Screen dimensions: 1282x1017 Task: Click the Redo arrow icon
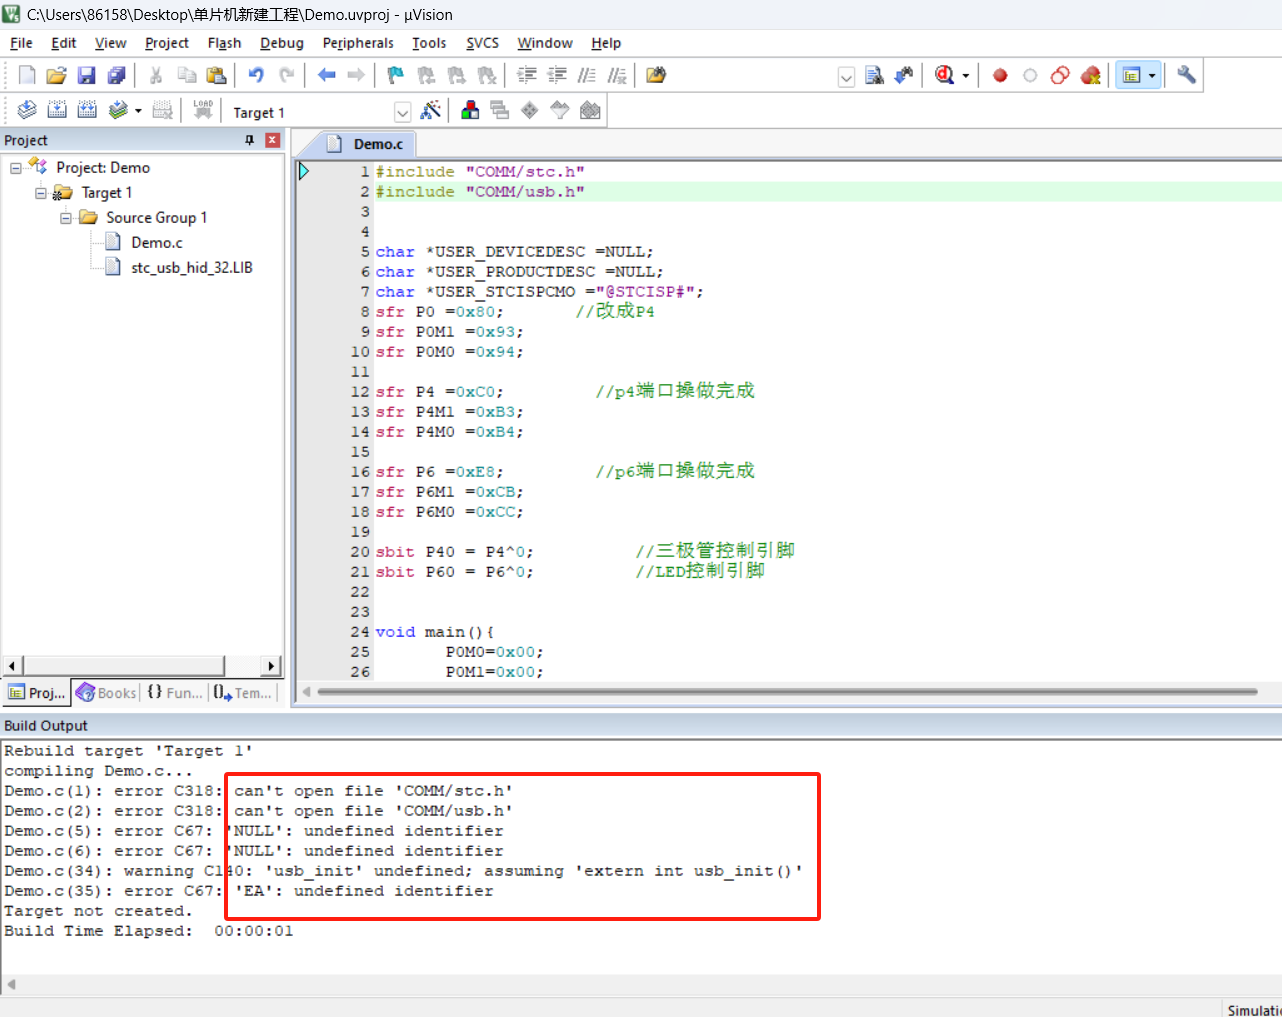[x=286, y=75]
